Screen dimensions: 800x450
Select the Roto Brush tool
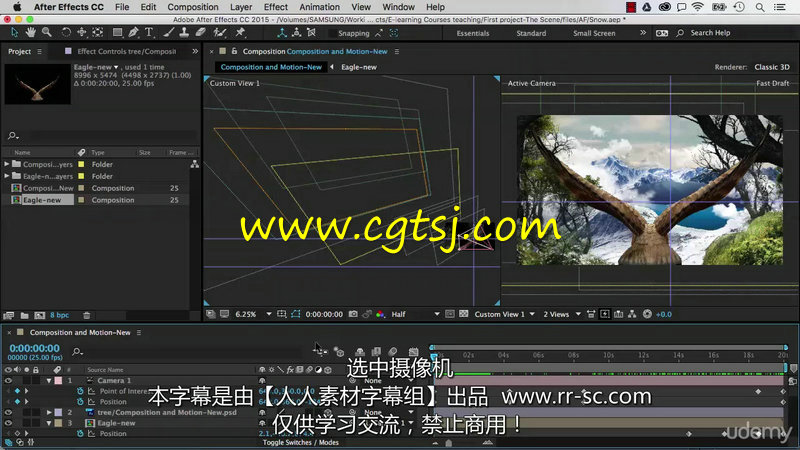pos(220,33)
